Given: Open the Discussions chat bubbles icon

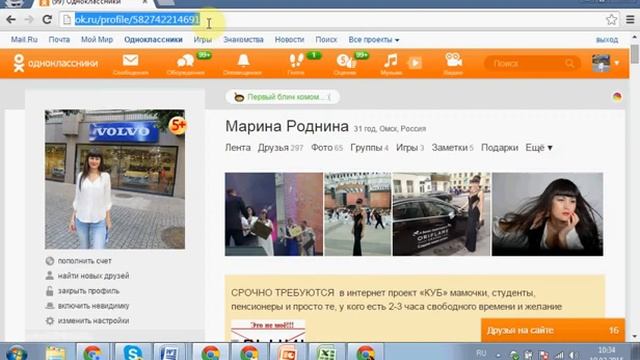Looking at the screenshot, I should 185,61.
